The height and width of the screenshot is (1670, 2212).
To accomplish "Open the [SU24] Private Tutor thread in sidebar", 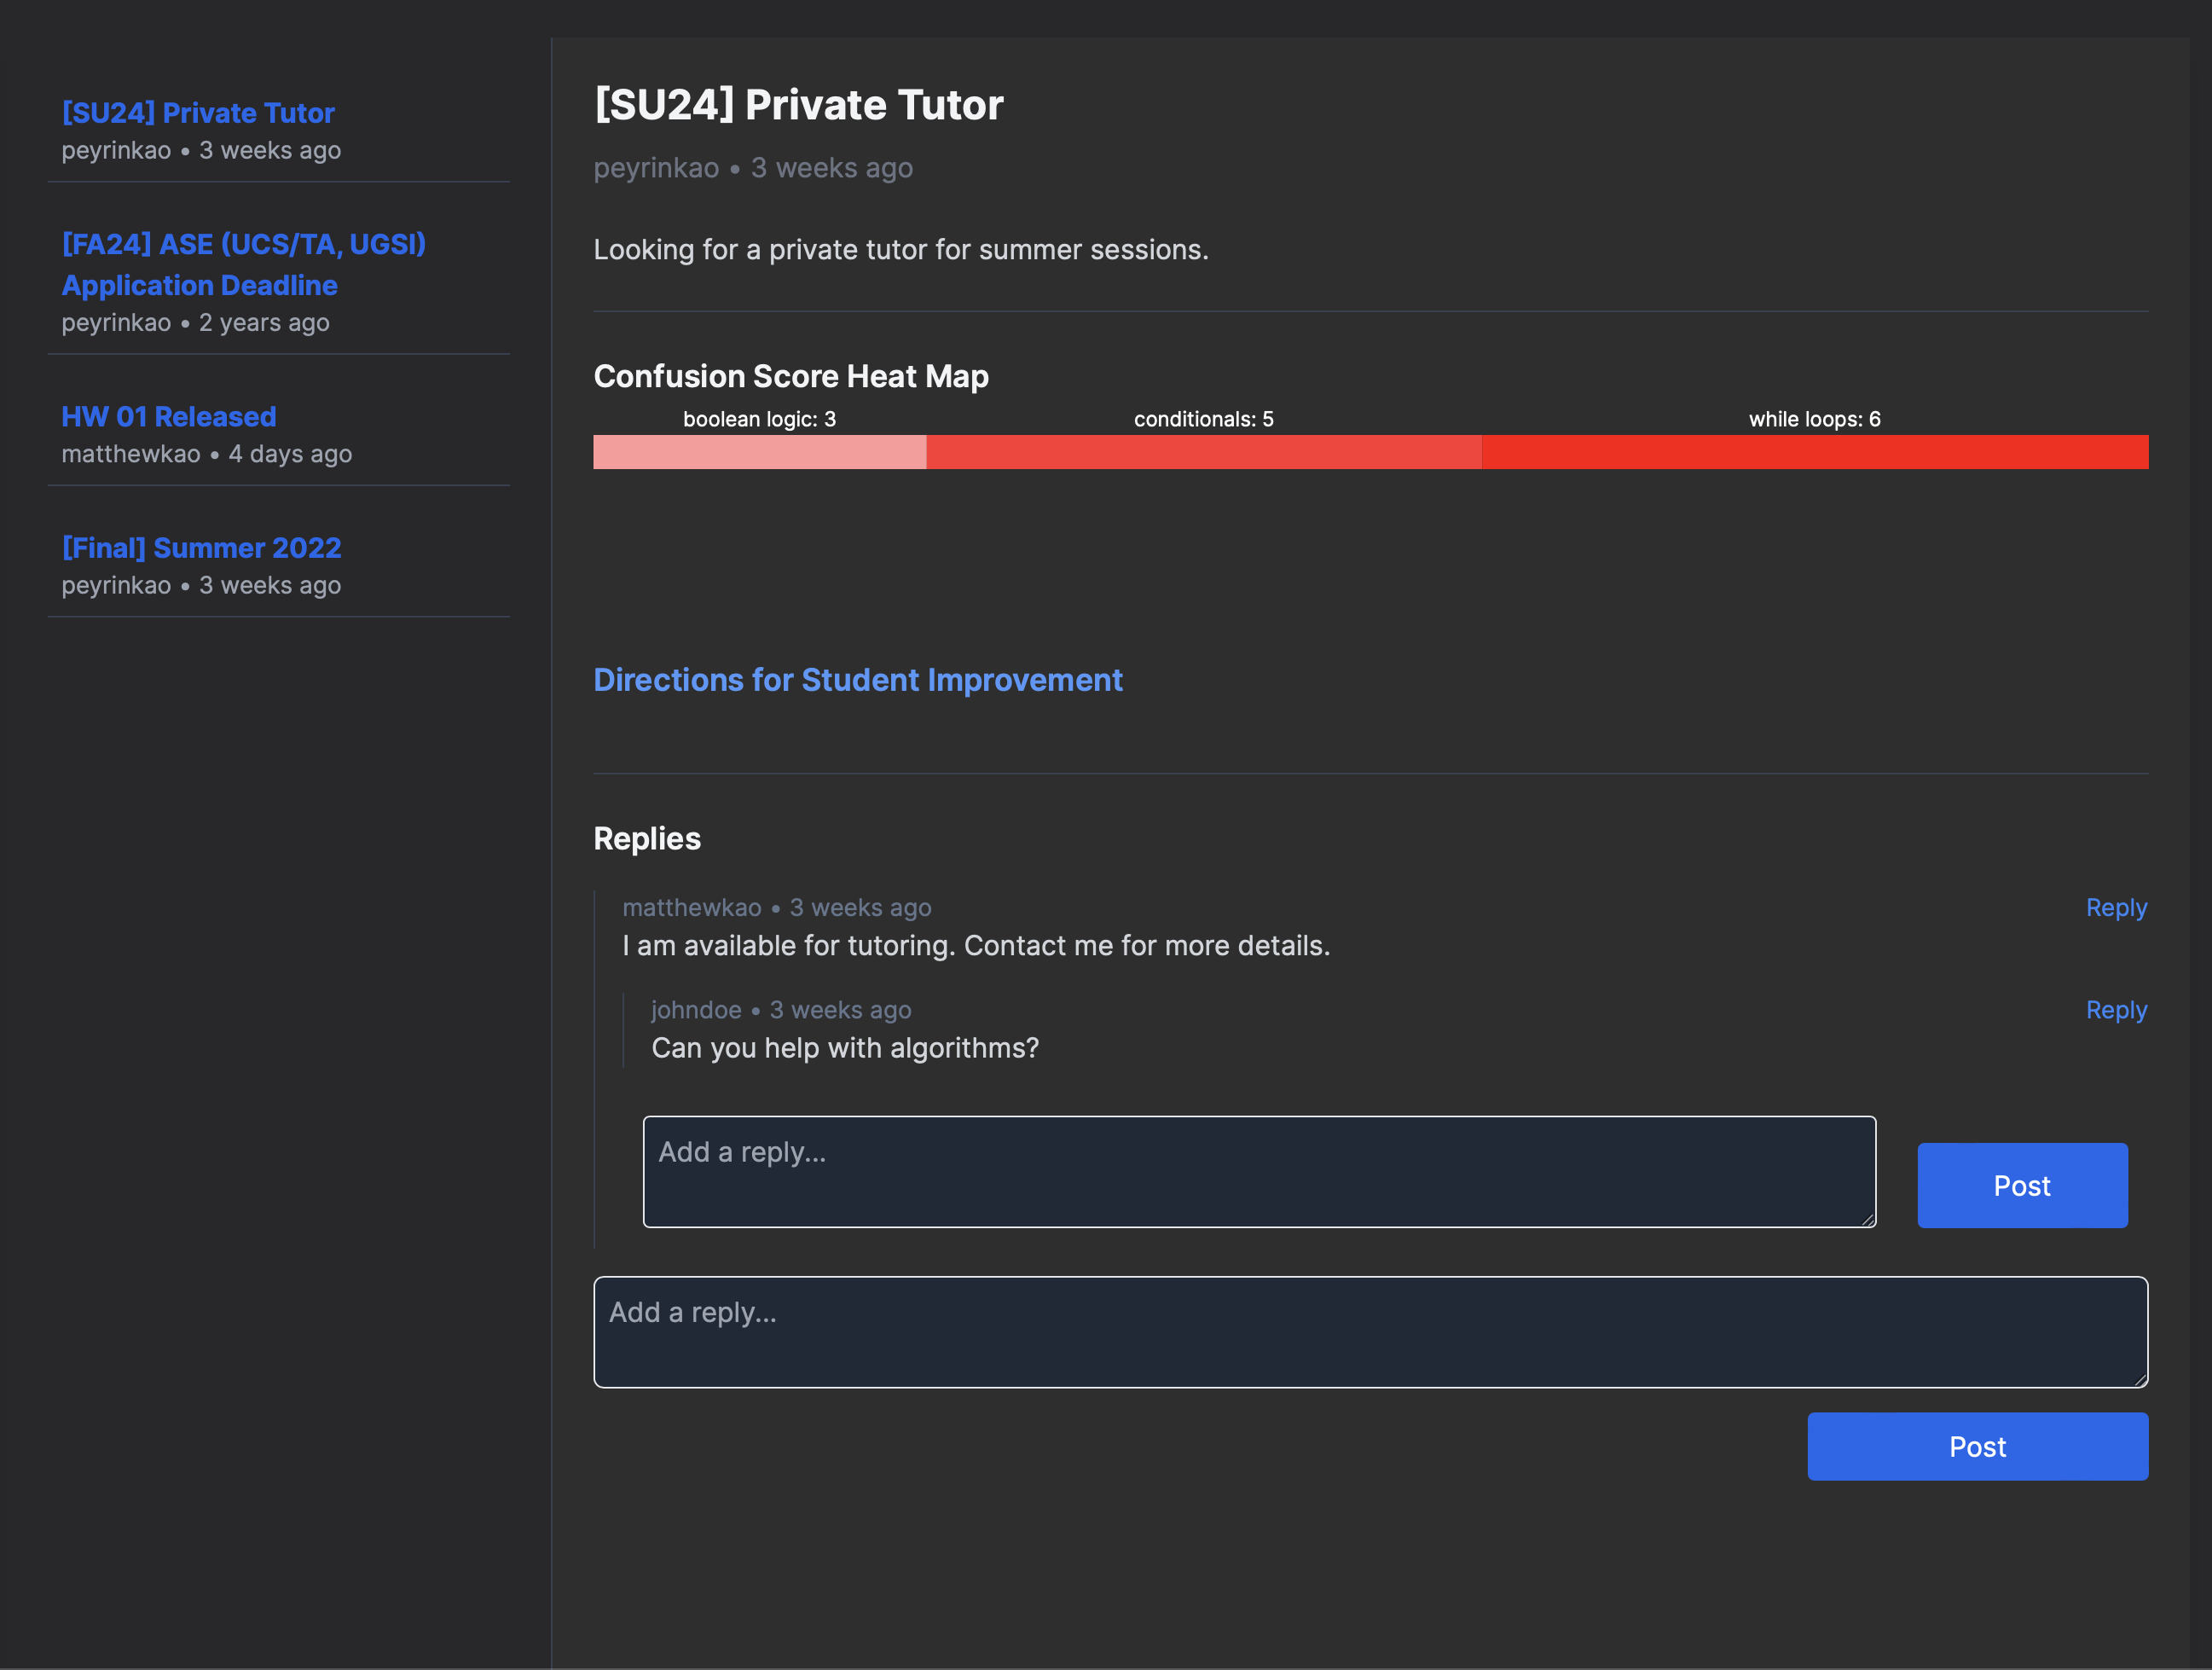I will (198, 113).
